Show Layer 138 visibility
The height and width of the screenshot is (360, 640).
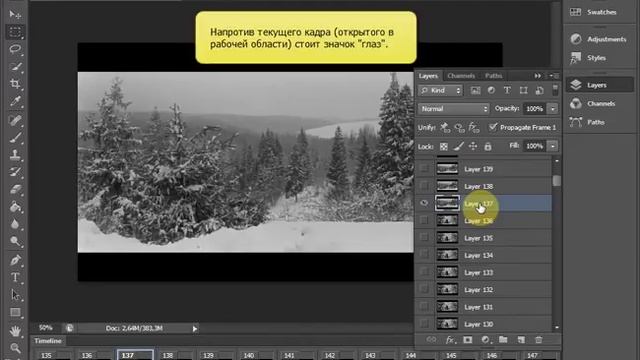(x=424, y=186)
